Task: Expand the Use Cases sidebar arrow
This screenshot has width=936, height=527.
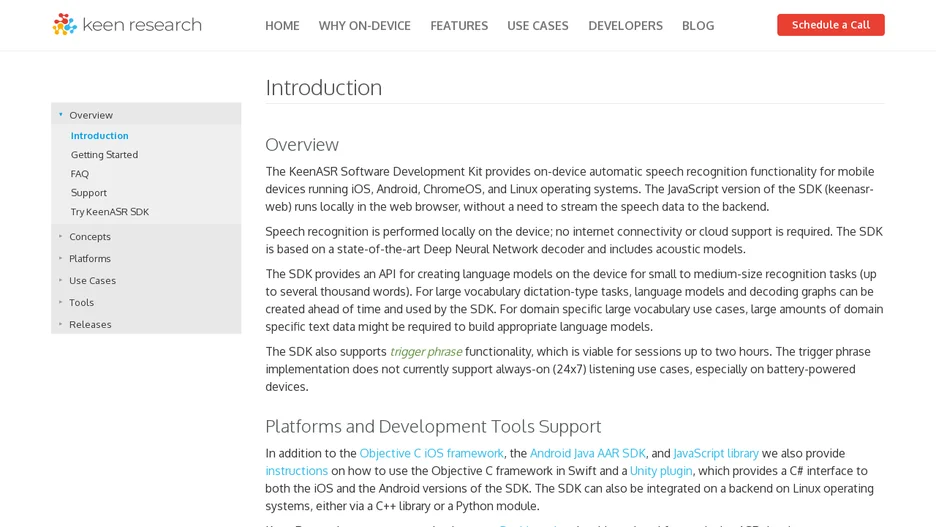Action: point(60,281)
